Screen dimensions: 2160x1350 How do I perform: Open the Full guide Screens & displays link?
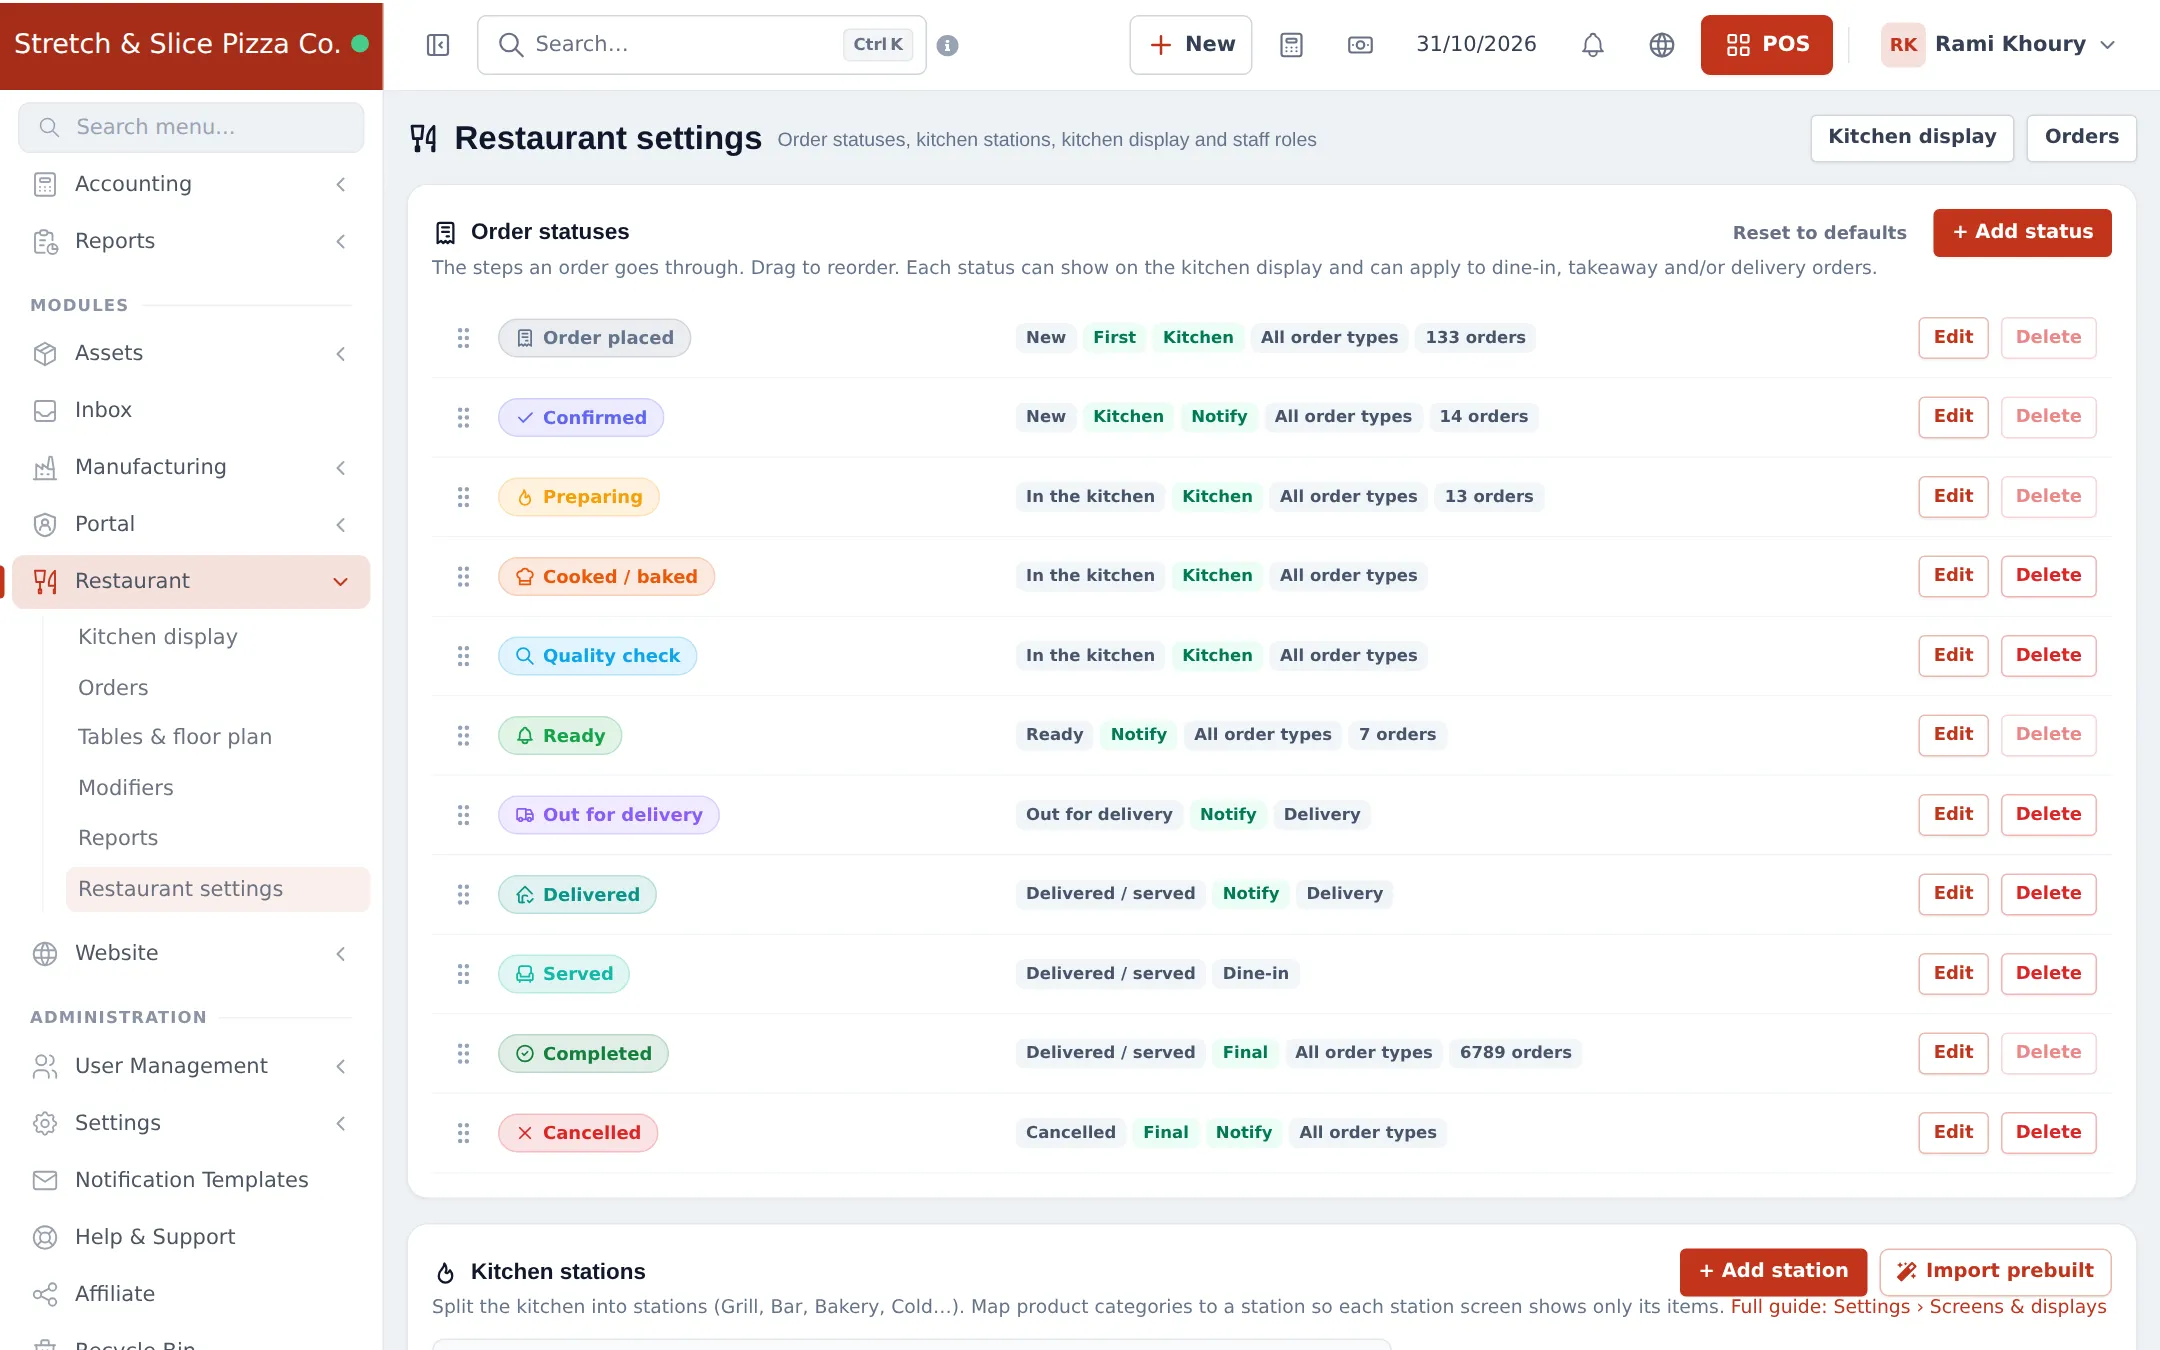pos(1918,1307)
